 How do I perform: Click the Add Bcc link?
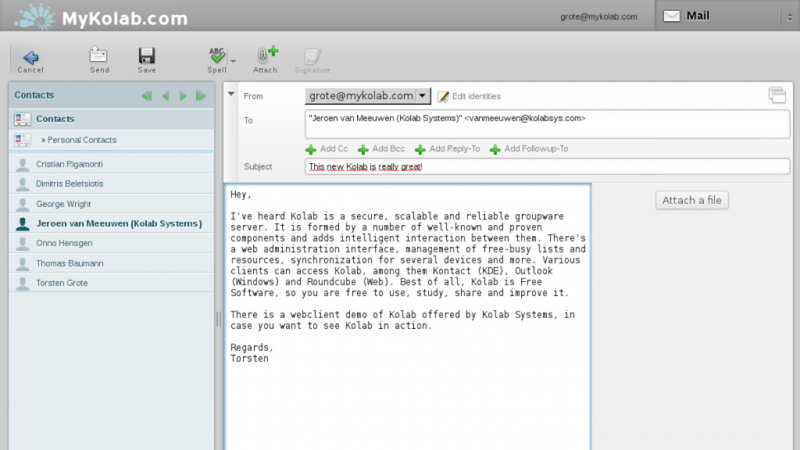pyautogui.click(x=388, y=148)
